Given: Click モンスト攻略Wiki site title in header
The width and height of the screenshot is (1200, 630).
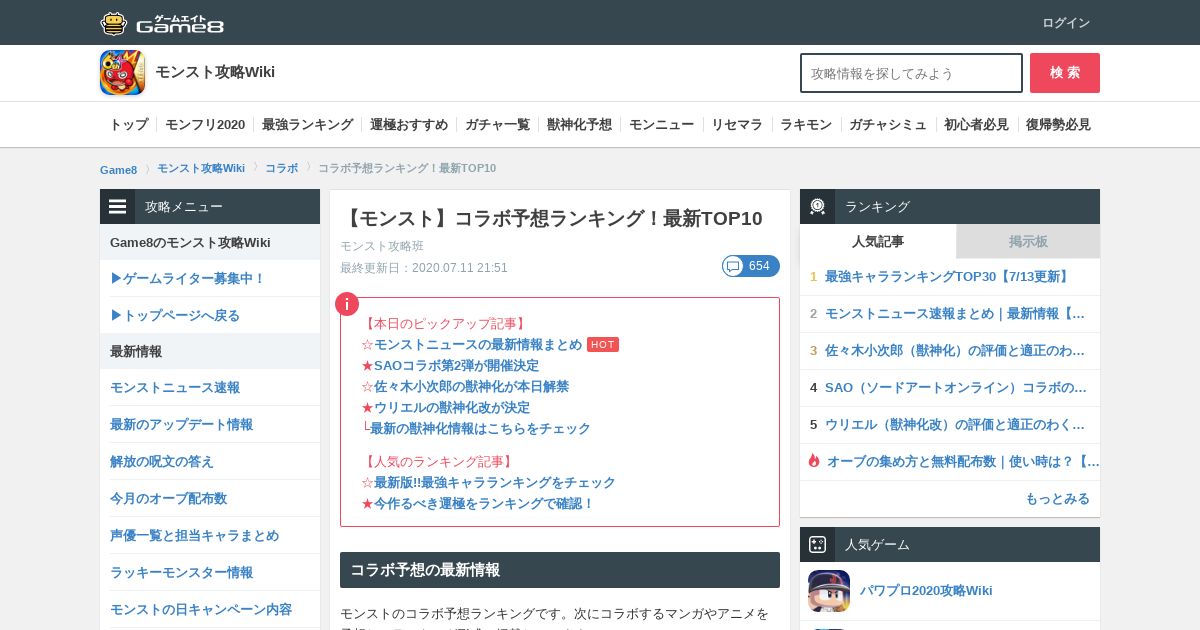Looking at the screenshot, I should click(x=215, y=72).
